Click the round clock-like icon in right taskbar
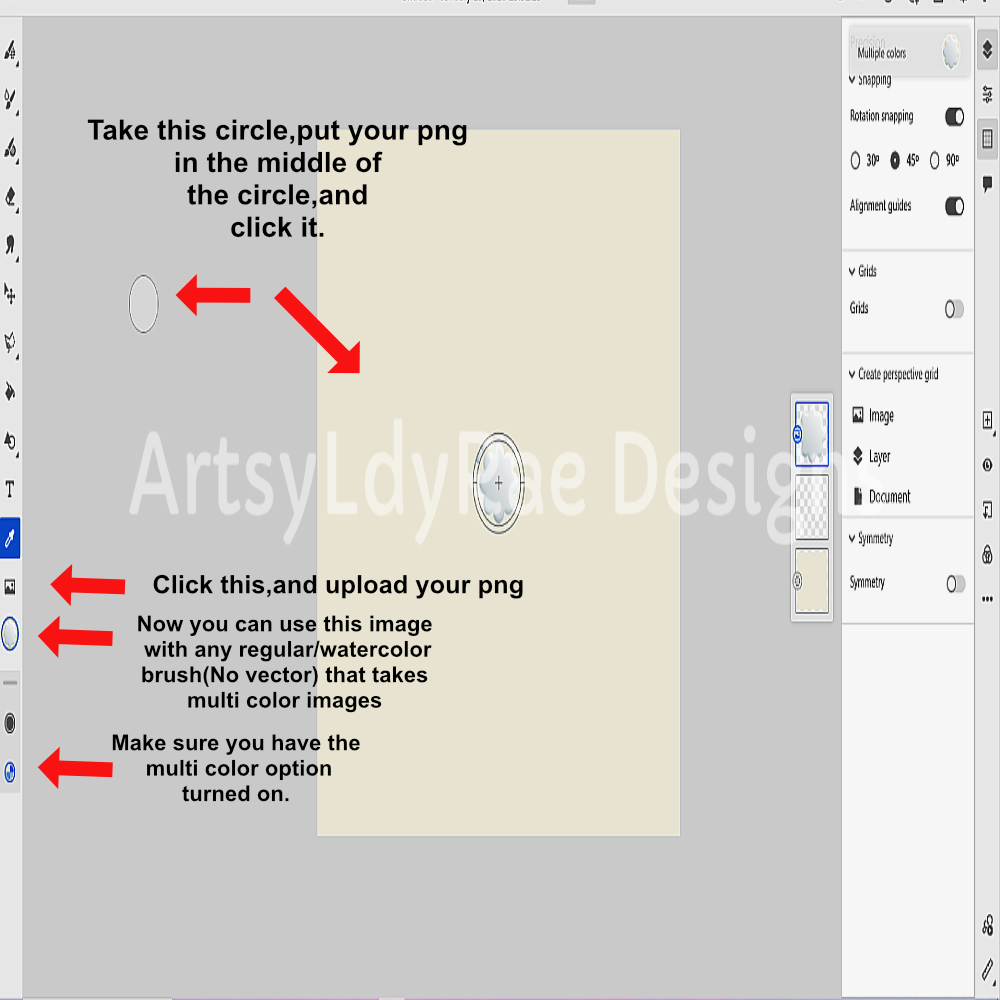Image resolution: width=1000 pixels, height=1000 pixels. coord(987,465)
